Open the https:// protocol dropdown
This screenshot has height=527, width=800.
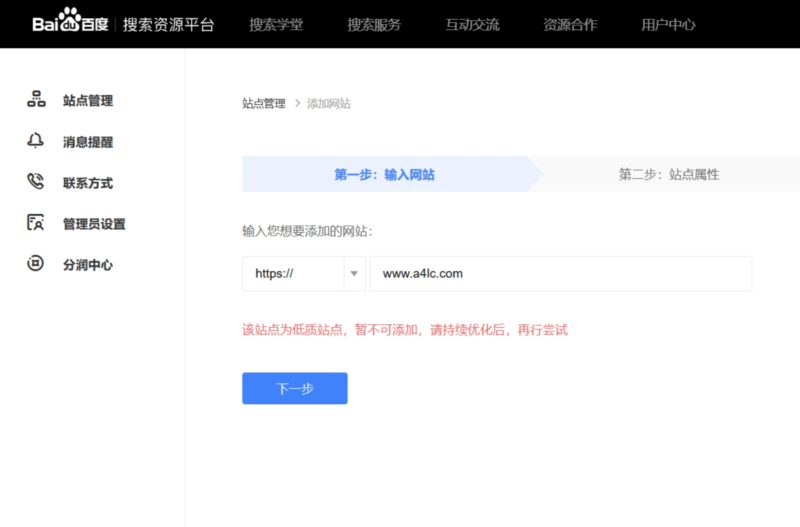click(x=293, y=273)
